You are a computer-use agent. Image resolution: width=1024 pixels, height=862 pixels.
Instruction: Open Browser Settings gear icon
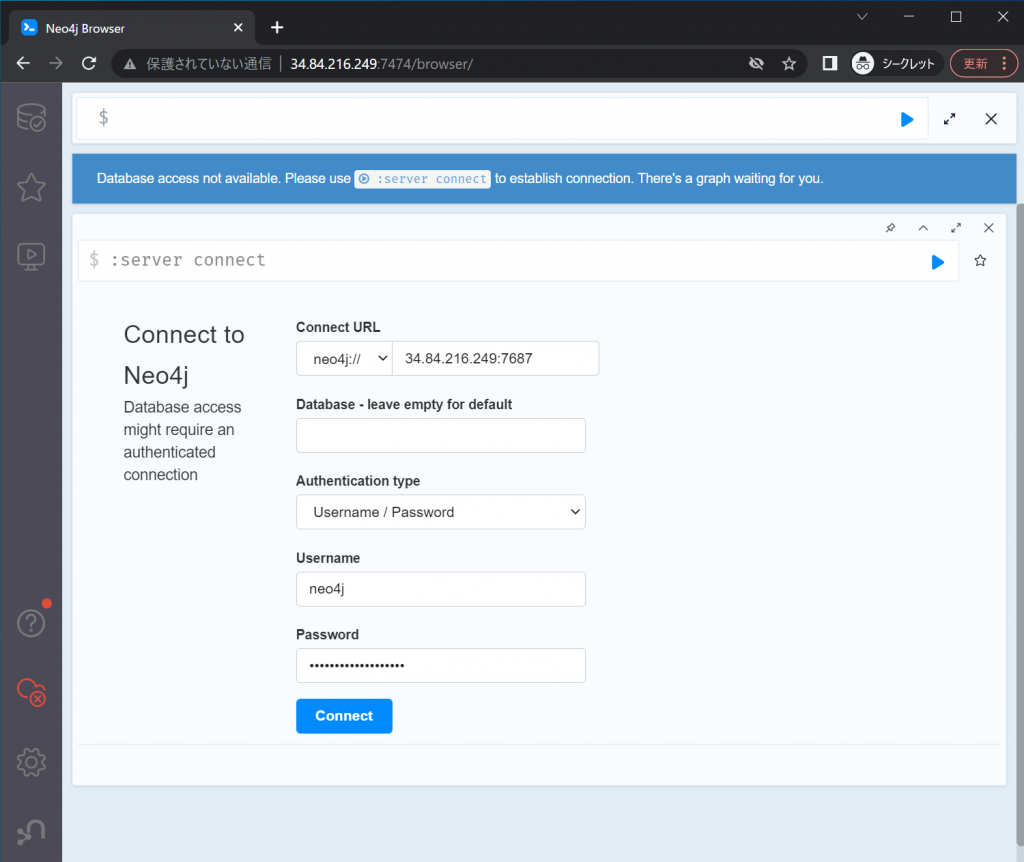click(x=31, y=762)
